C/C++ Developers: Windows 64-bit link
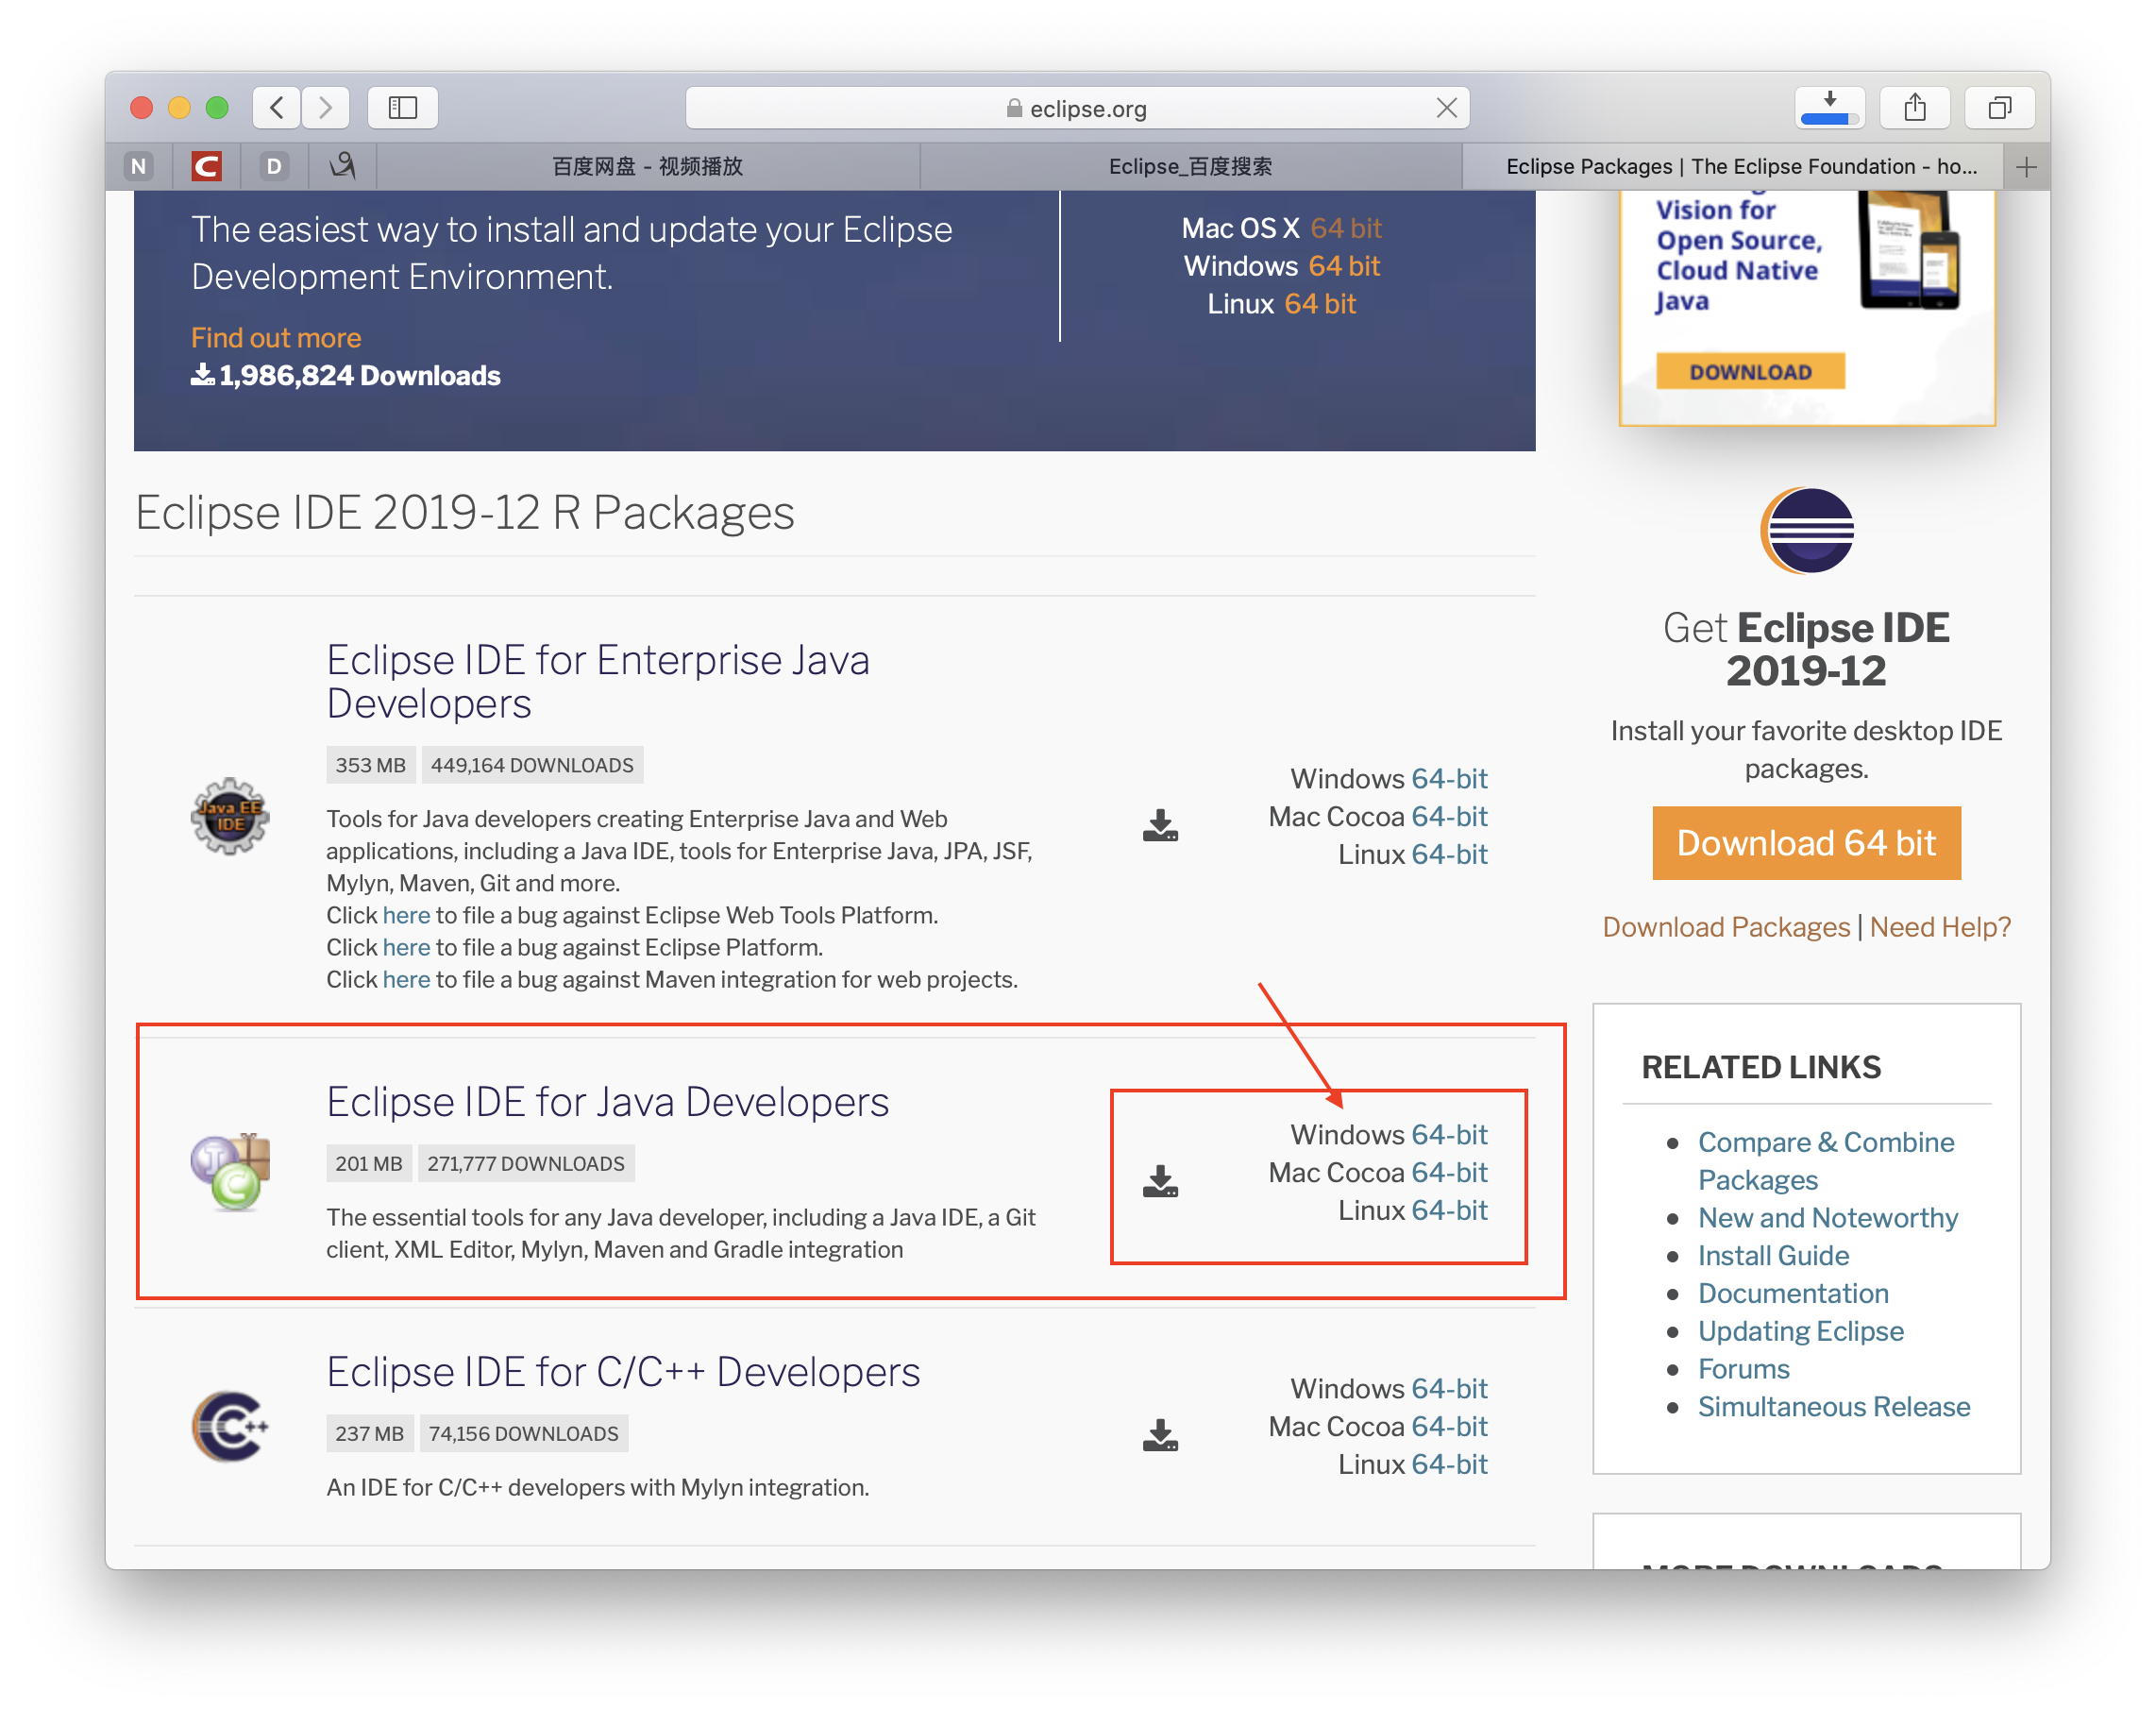Screen dimensions: 2156x1709 pos(1449,1389)
